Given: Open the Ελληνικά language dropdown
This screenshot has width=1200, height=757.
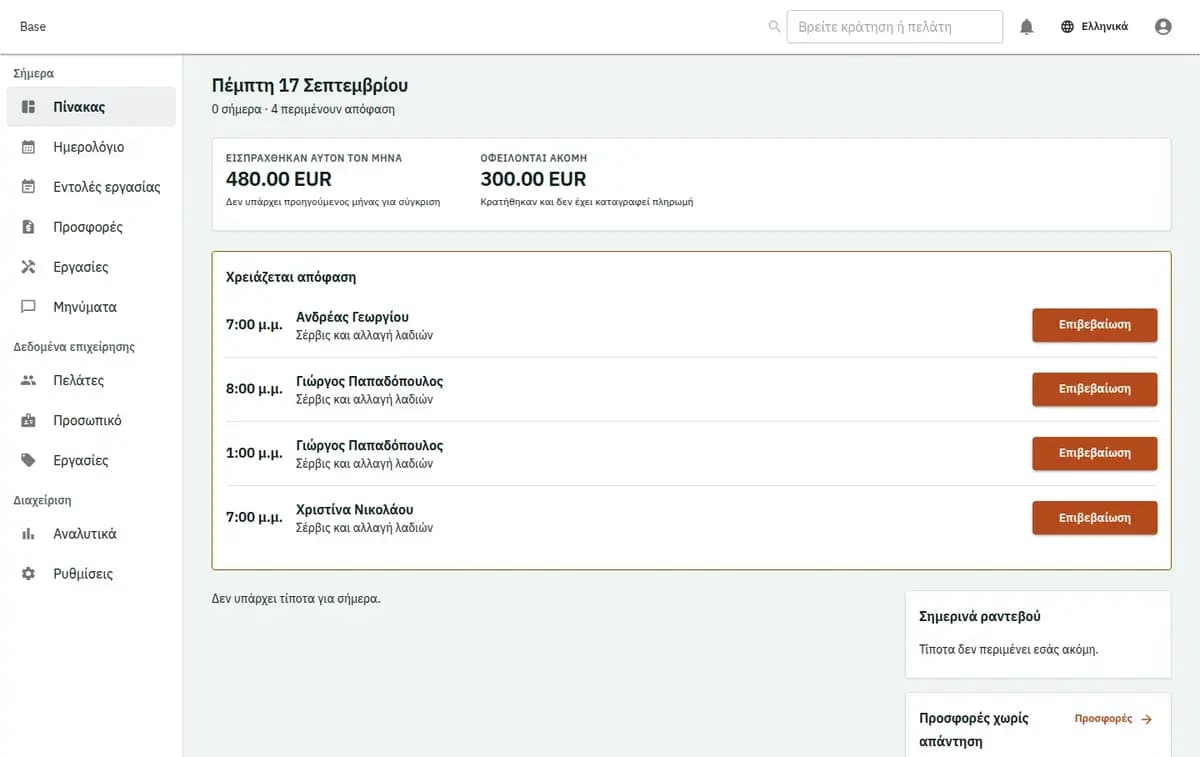Looking at the screenshot, I should coord(1094,27).
